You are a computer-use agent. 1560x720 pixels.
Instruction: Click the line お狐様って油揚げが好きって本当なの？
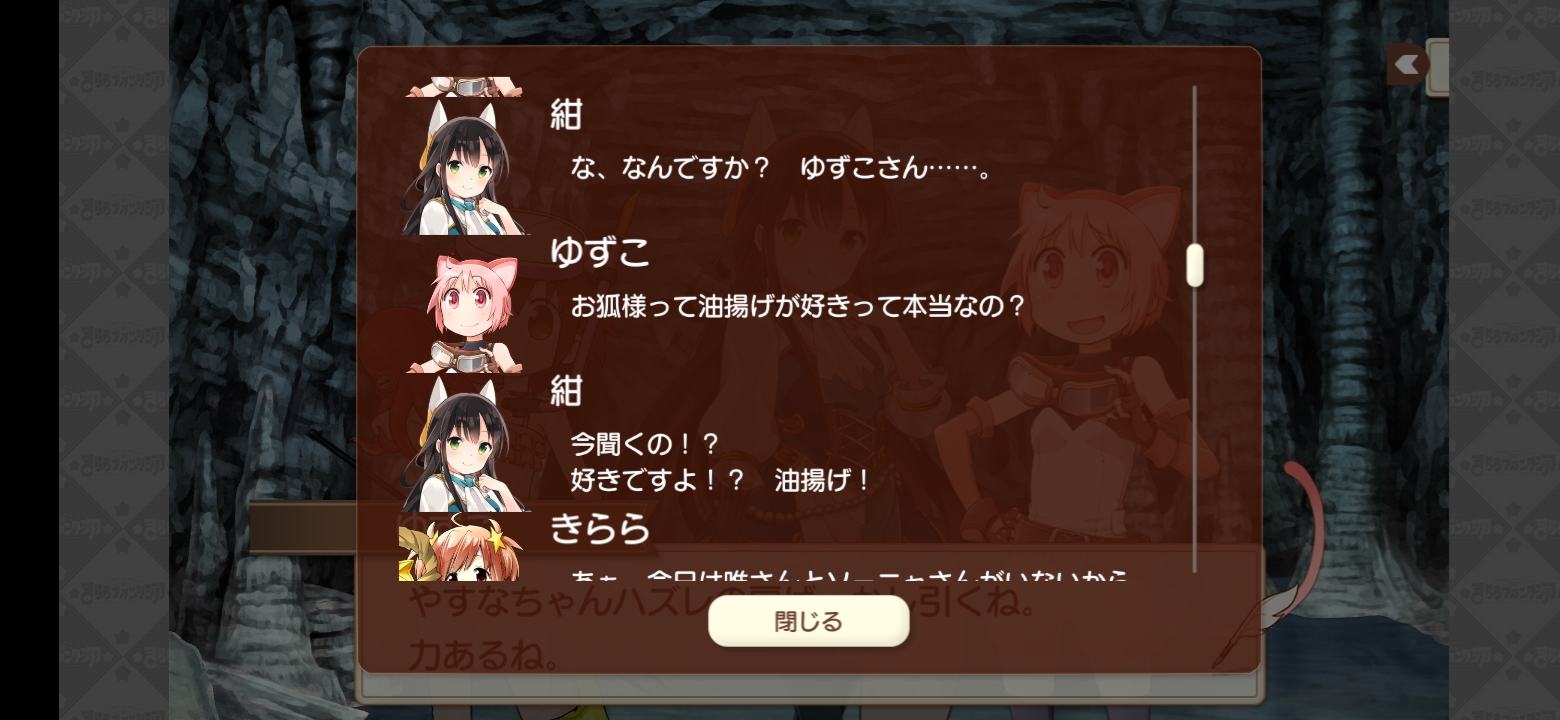[798, 305]
